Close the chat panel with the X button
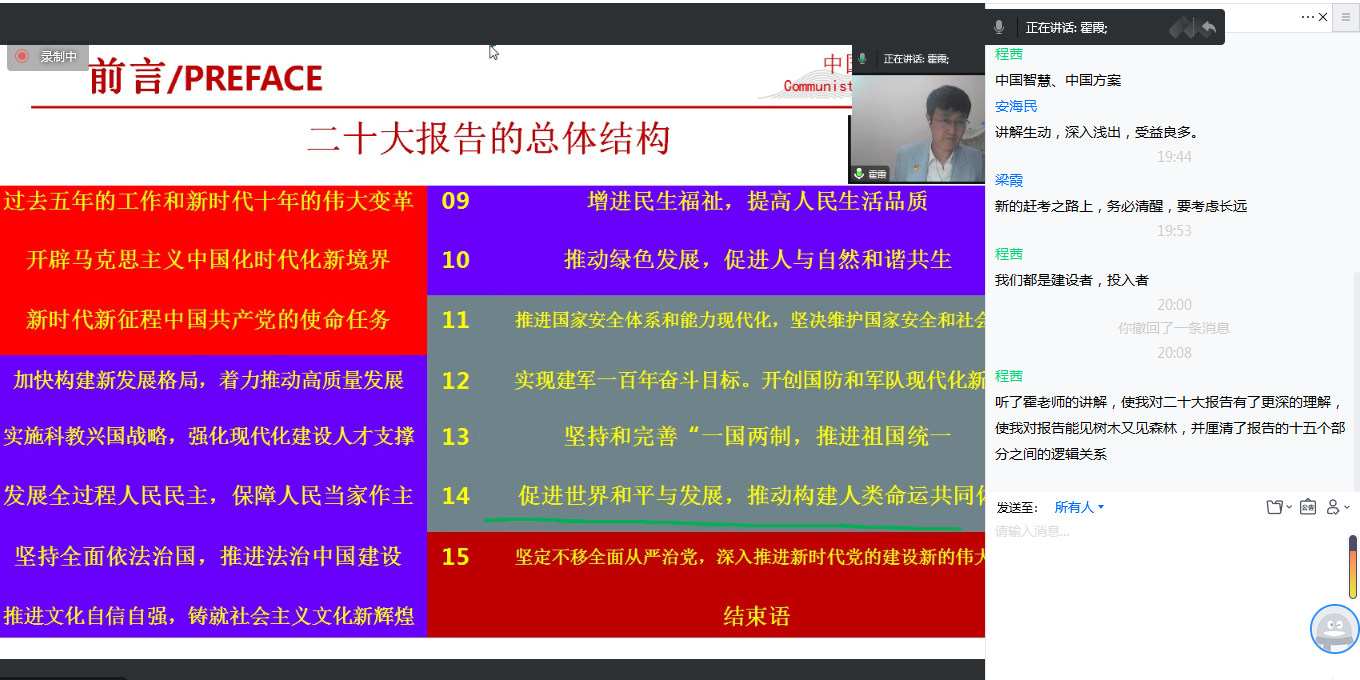This screenshot has height=680, width=1360. pyautogui.click(x=1323, y=17)
